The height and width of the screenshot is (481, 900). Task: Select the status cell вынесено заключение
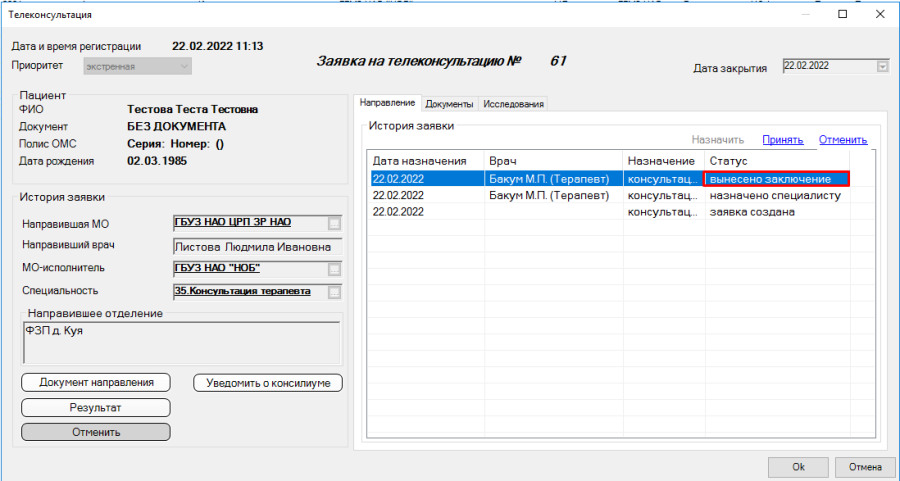pyautogui.click(x=777, y=179)
